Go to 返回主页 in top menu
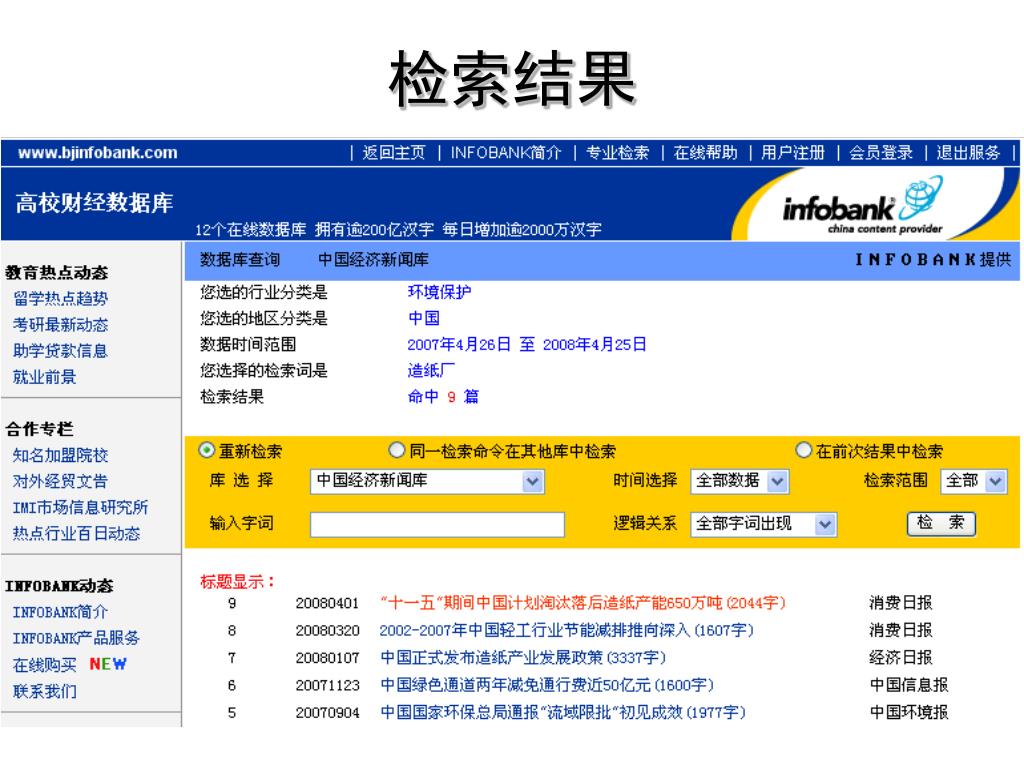The width and height of the screenshot is (1024, 768). (394, 153)
